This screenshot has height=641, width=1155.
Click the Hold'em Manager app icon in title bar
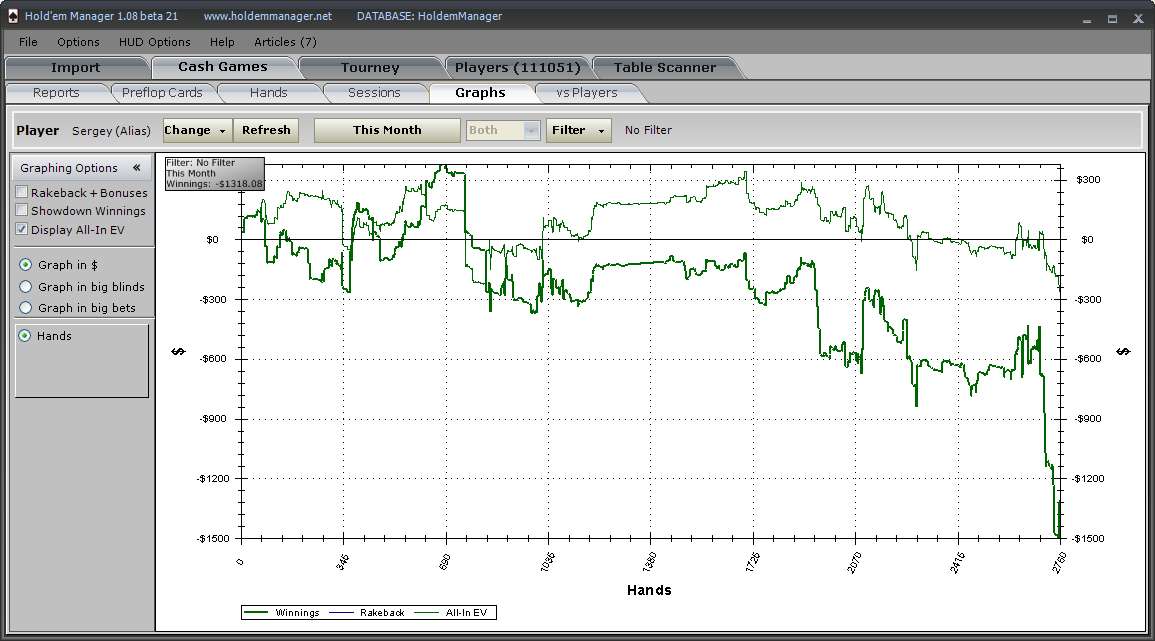(x=12, y=16)
